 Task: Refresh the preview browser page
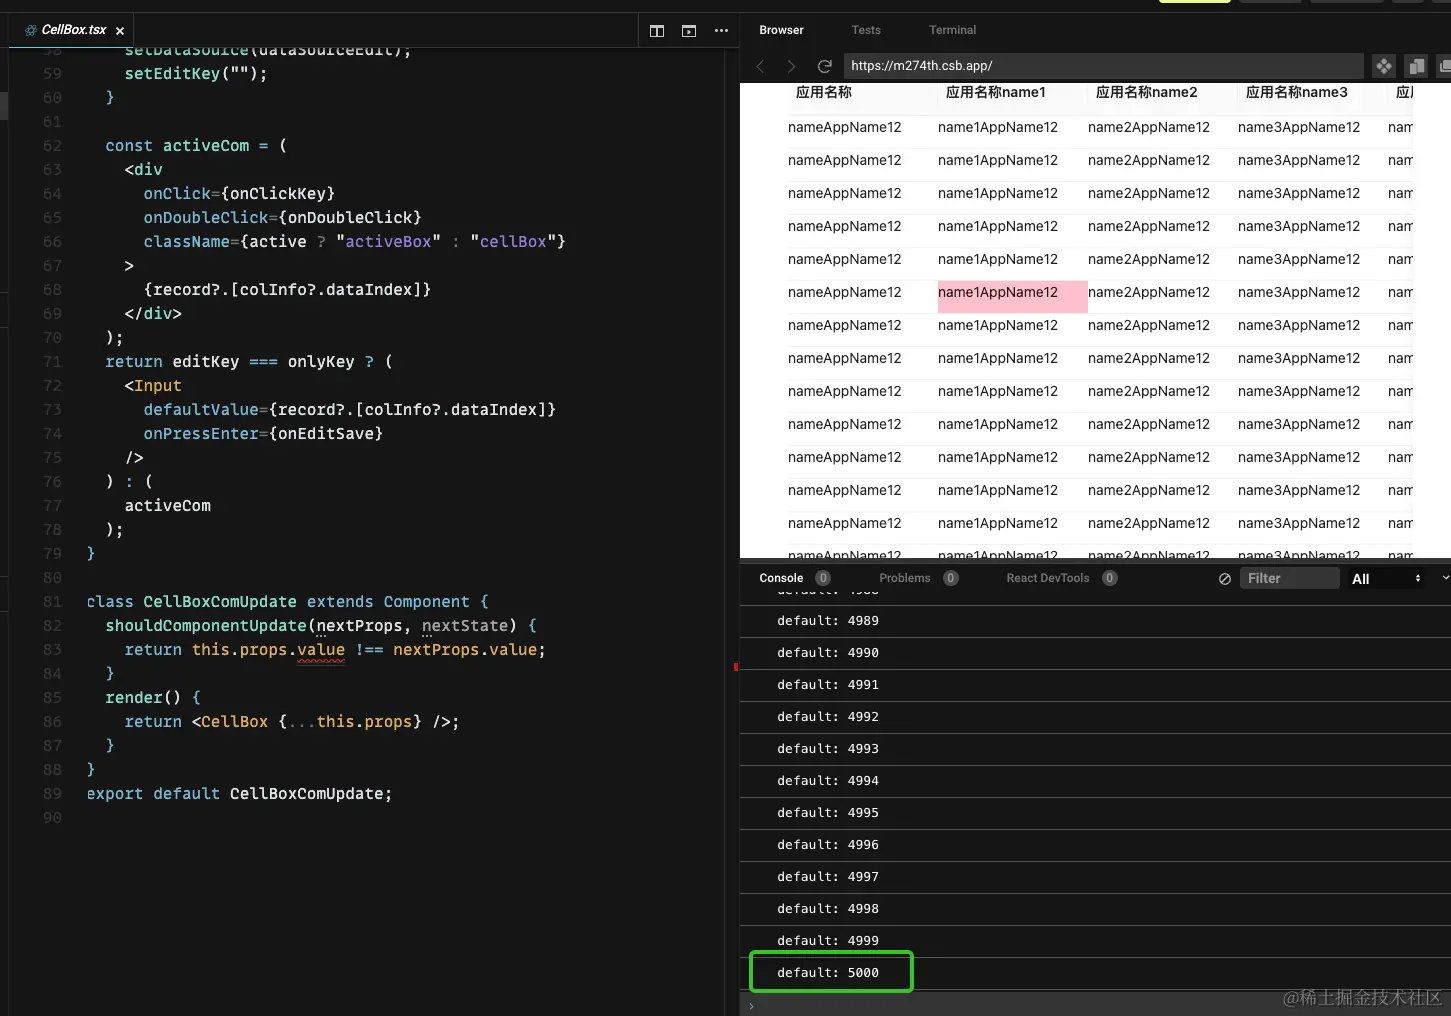(x=825, y=66)
